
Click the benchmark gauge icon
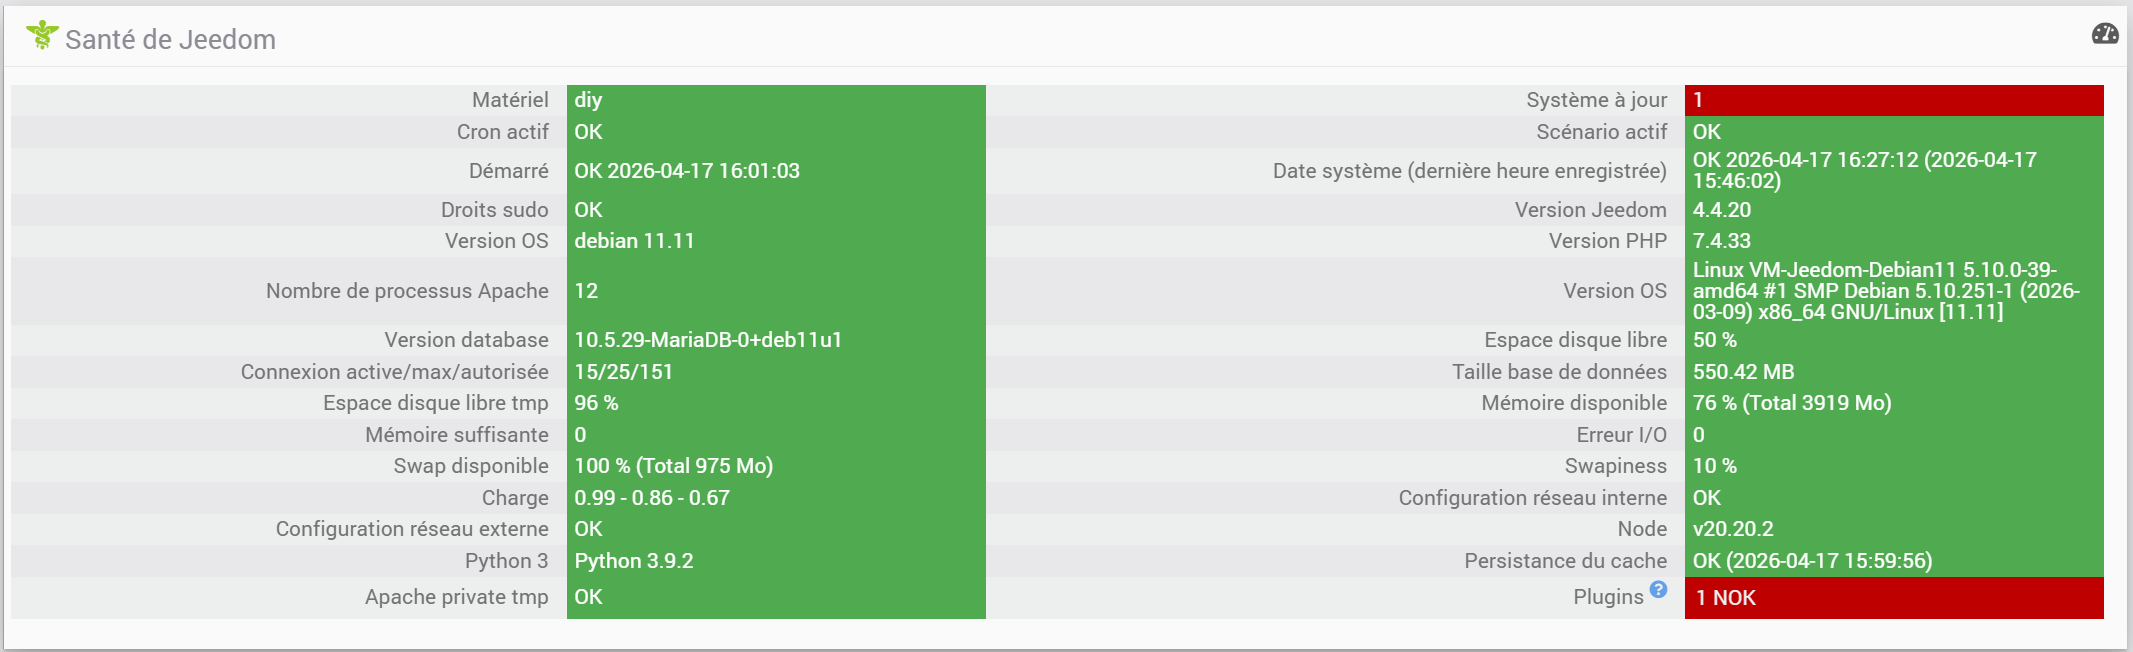2104,35
